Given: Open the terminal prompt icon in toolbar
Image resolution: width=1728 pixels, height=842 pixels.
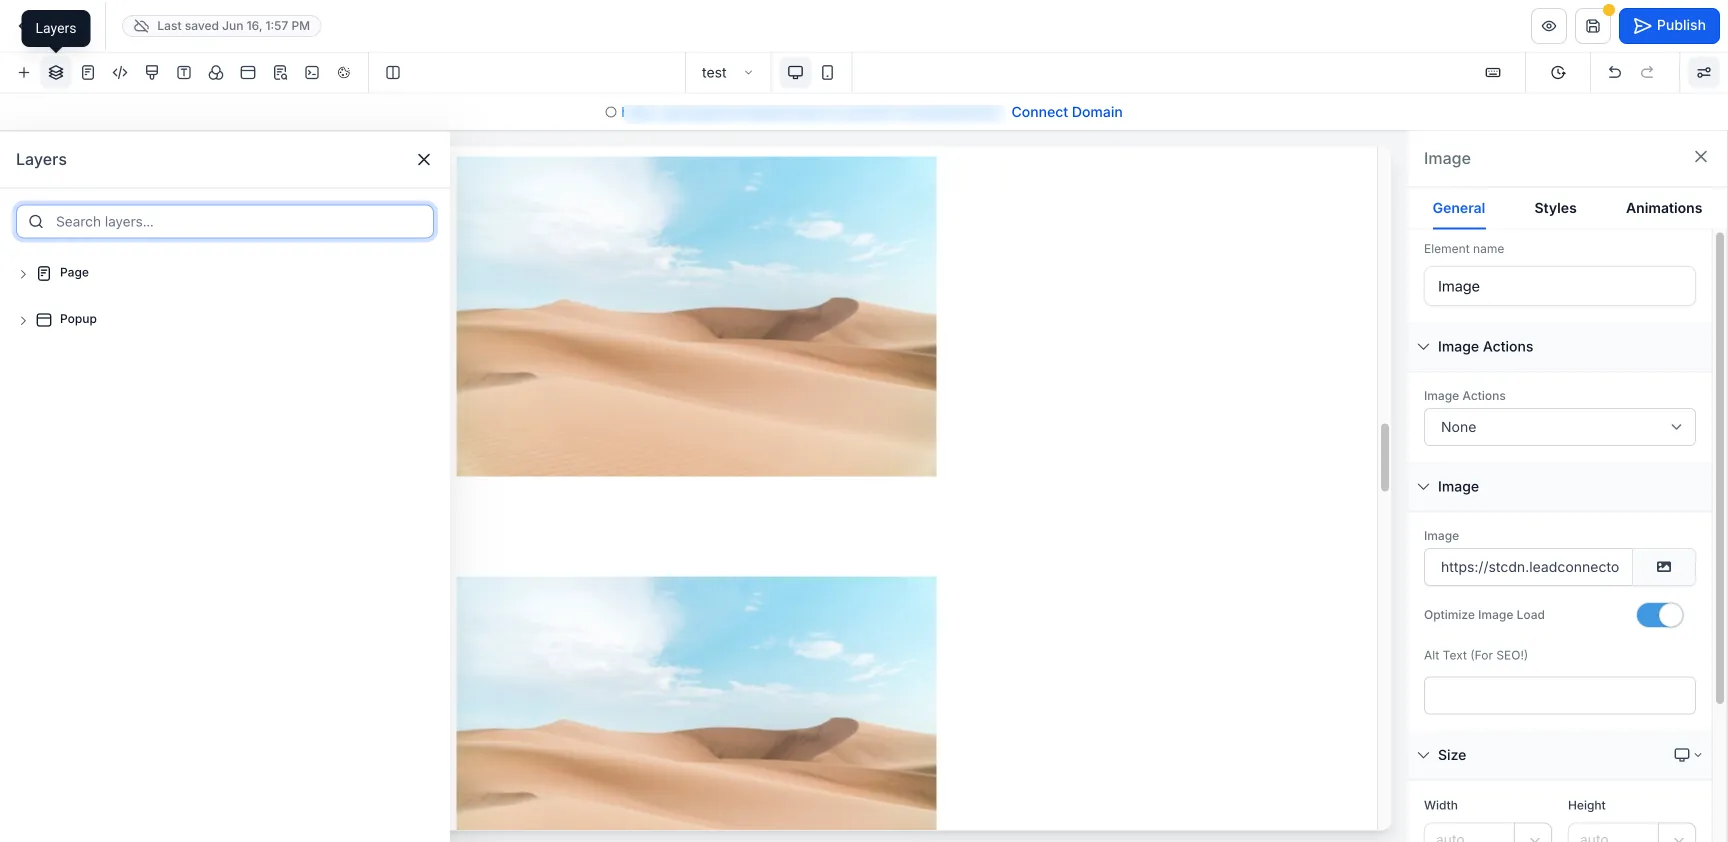Looking at the screenshot, I should click(312, 73).
